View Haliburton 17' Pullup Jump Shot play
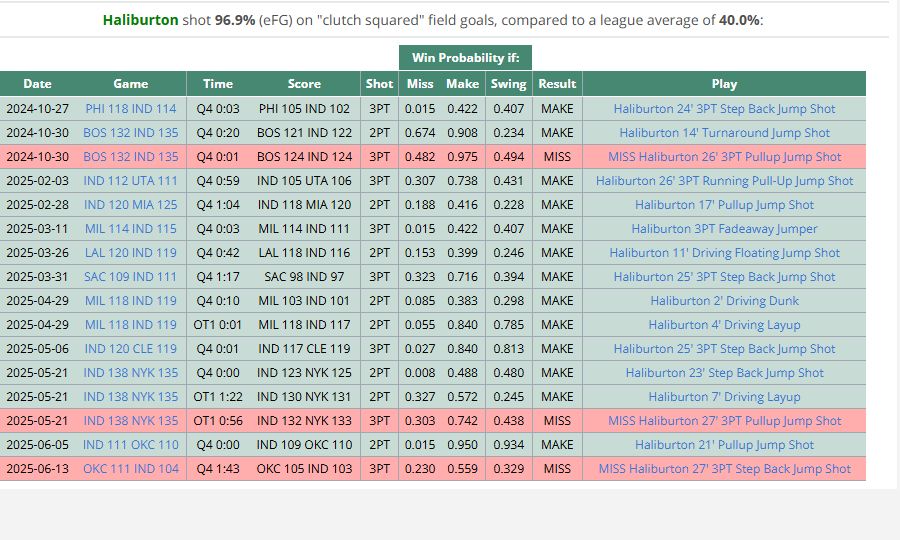 pyautogui.click(x=724, y=205)
